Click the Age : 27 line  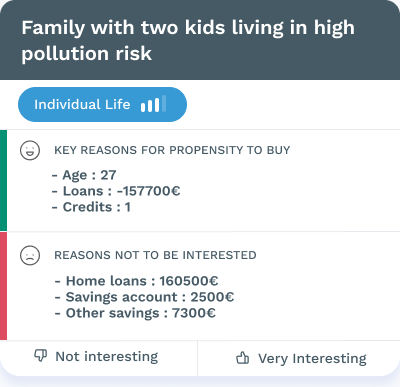pos(84,175)
